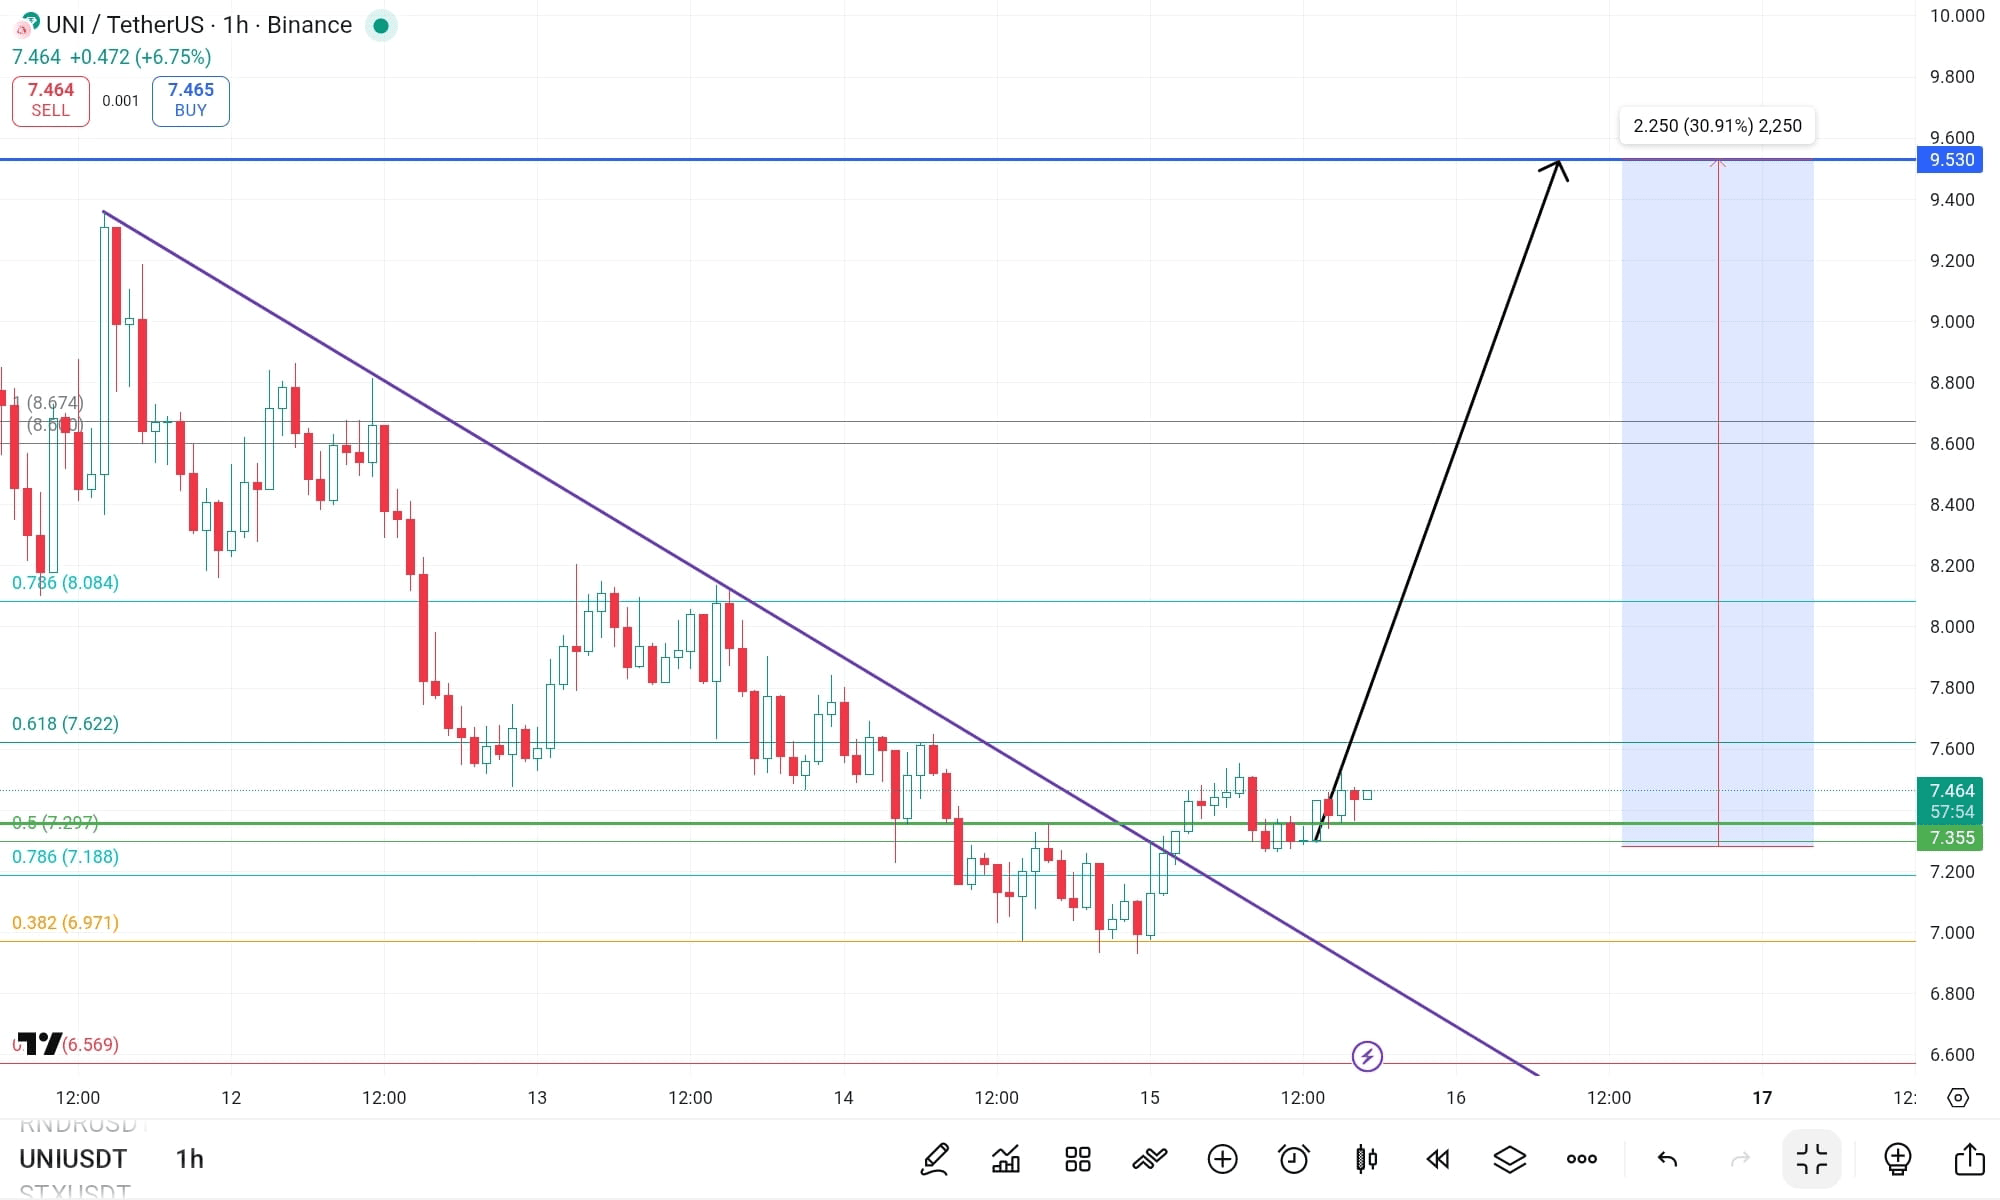The image size is (2000, 1200).
Task: Open the drawing tools pencil icon
Action: click(x=934, y=1159)
